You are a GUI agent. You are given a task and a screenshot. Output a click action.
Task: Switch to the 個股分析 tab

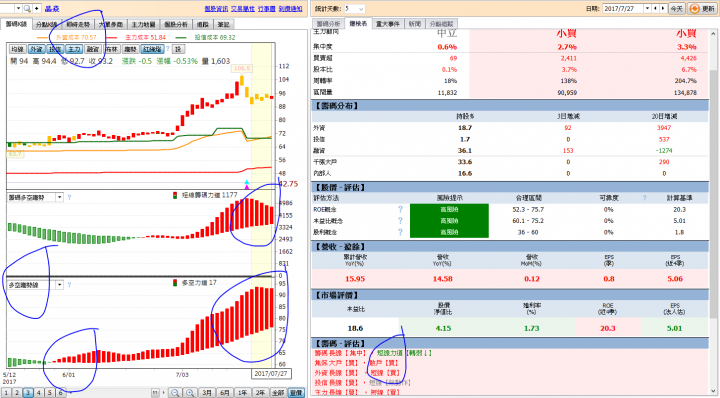click(176, 24)
